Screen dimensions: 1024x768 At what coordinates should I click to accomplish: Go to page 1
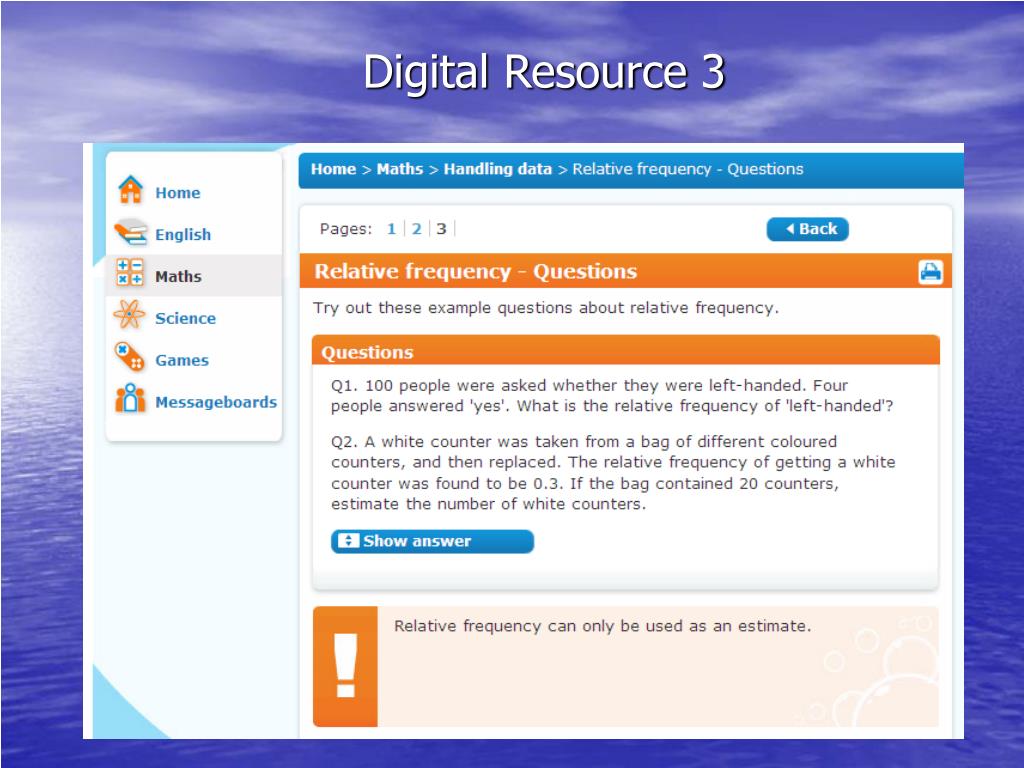click(x=391, y=229)
